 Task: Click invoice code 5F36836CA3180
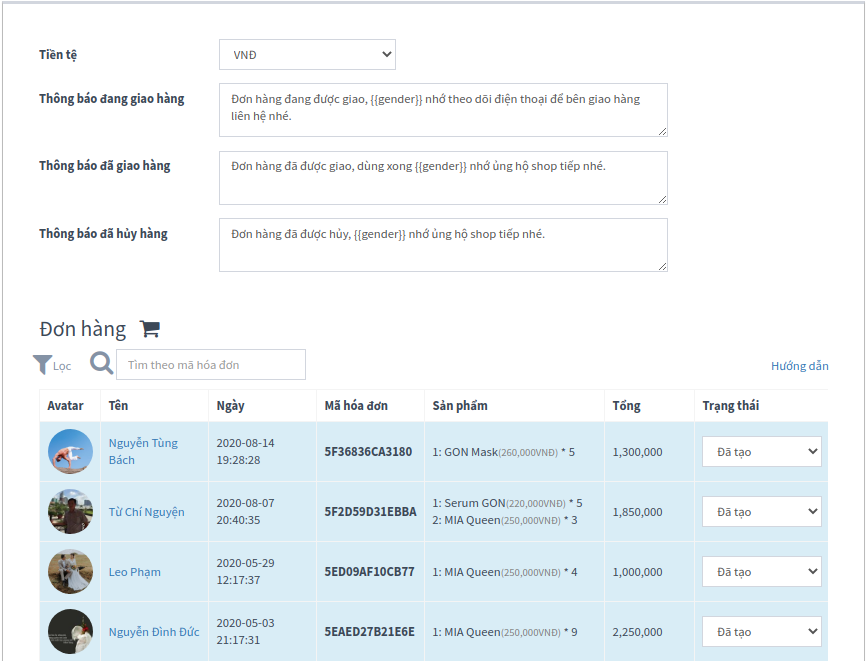click(x=368, y=452)
